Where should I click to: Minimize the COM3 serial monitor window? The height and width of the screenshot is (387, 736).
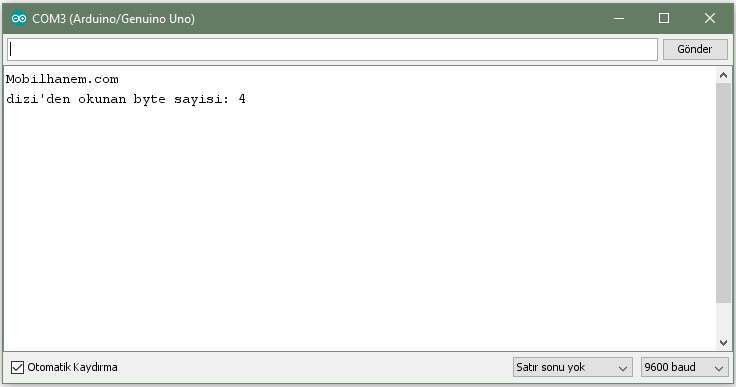[x=619, y=18]
